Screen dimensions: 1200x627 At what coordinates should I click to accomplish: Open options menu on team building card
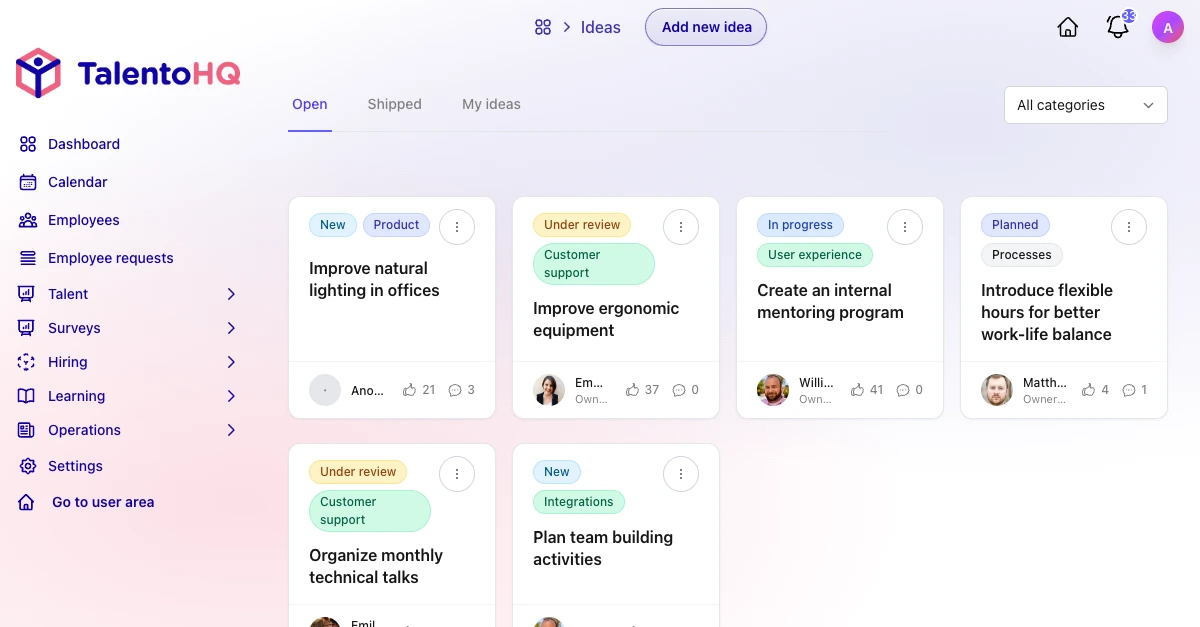point(681,474)
